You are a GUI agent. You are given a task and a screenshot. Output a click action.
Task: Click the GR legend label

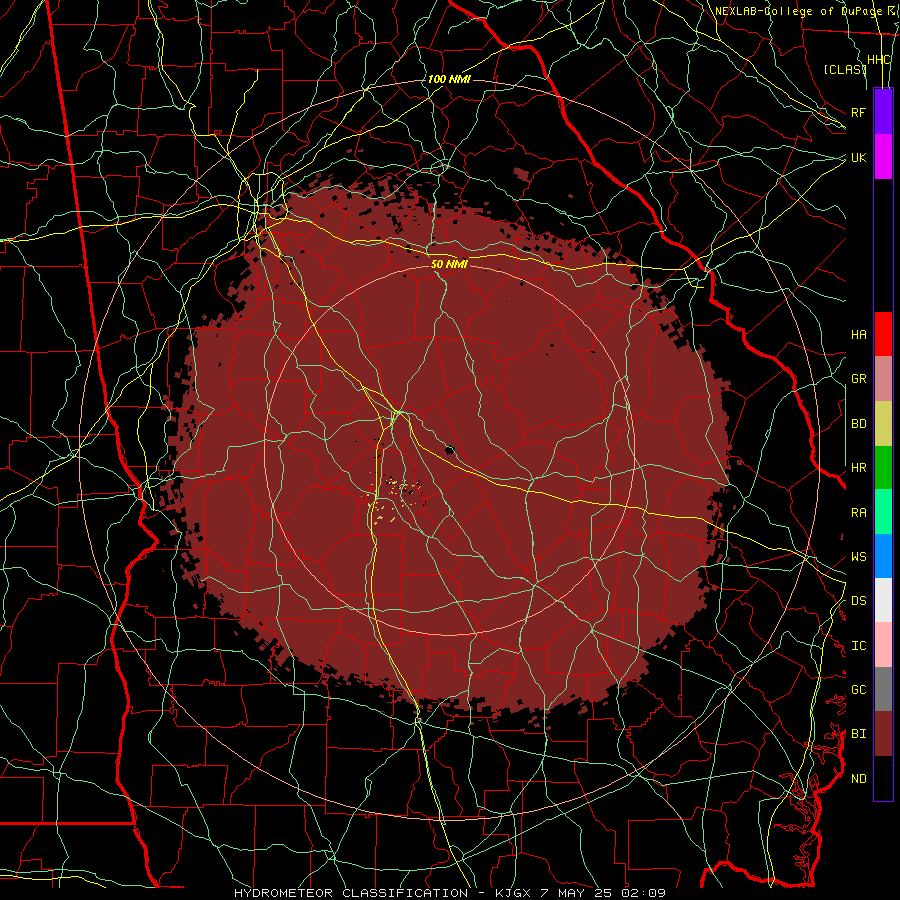859,379
